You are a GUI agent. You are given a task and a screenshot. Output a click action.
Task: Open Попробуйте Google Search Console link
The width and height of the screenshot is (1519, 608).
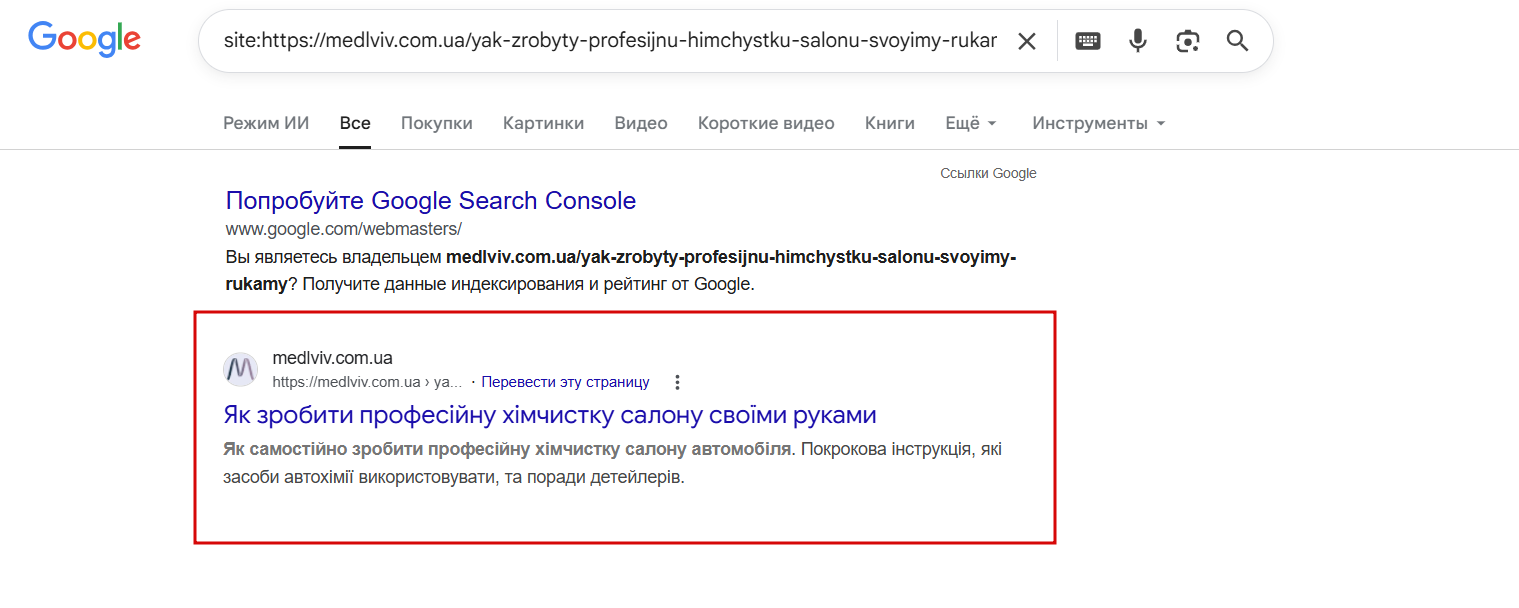tap(430, 200)
